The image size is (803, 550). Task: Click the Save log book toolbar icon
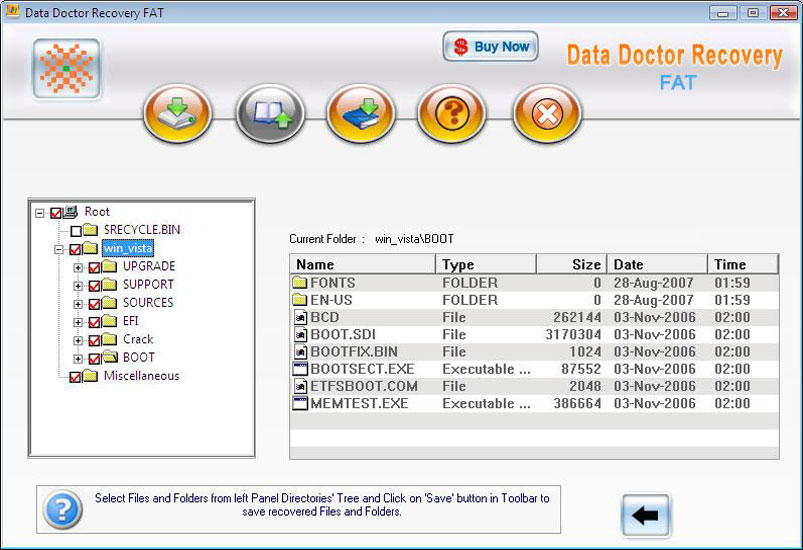[x=361, y=113]
